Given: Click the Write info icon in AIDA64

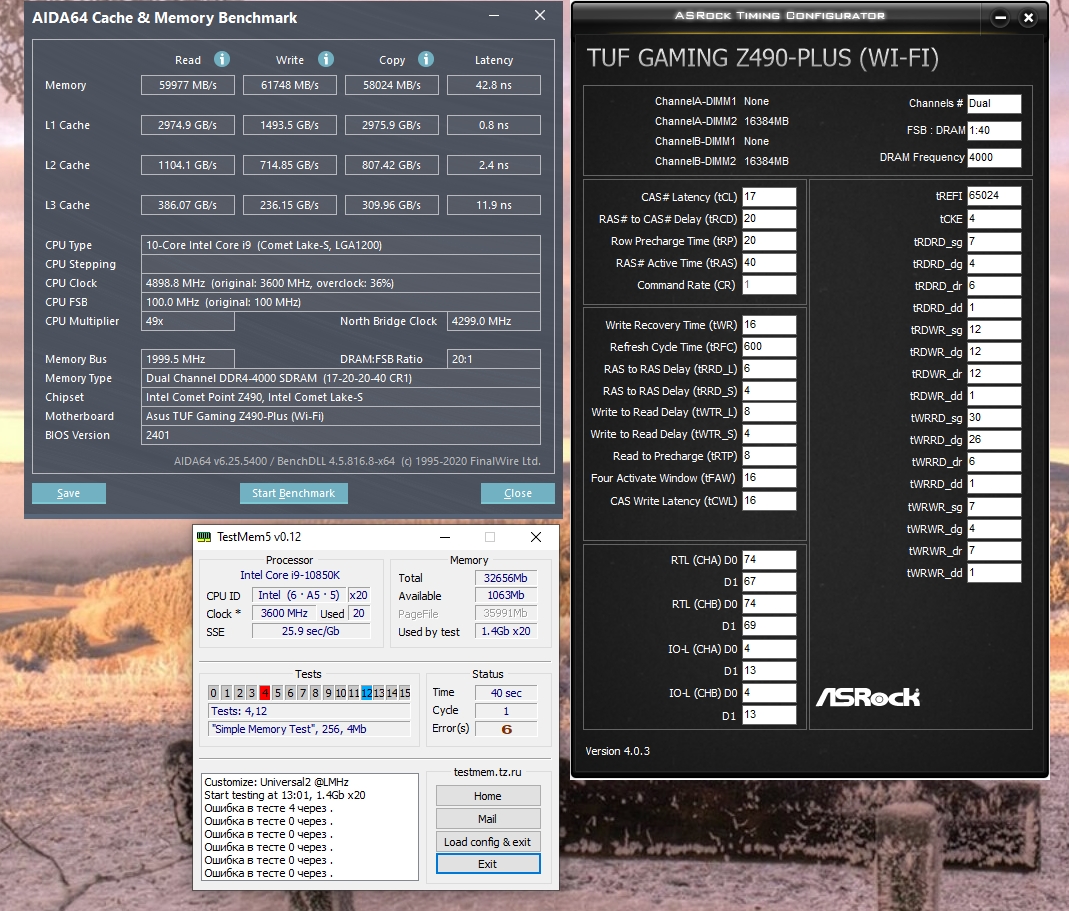Looking at the screenshot, I should 326,59.
